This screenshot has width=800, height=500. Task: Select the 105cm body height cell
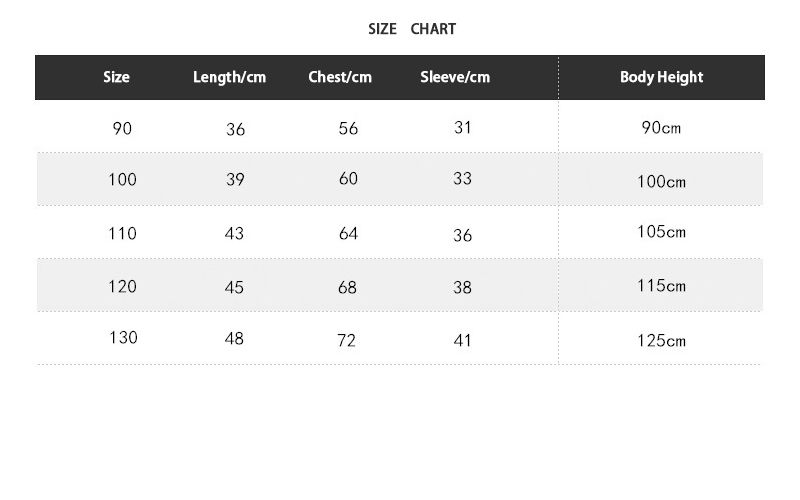pyautogui.click(x=661, y=232)
